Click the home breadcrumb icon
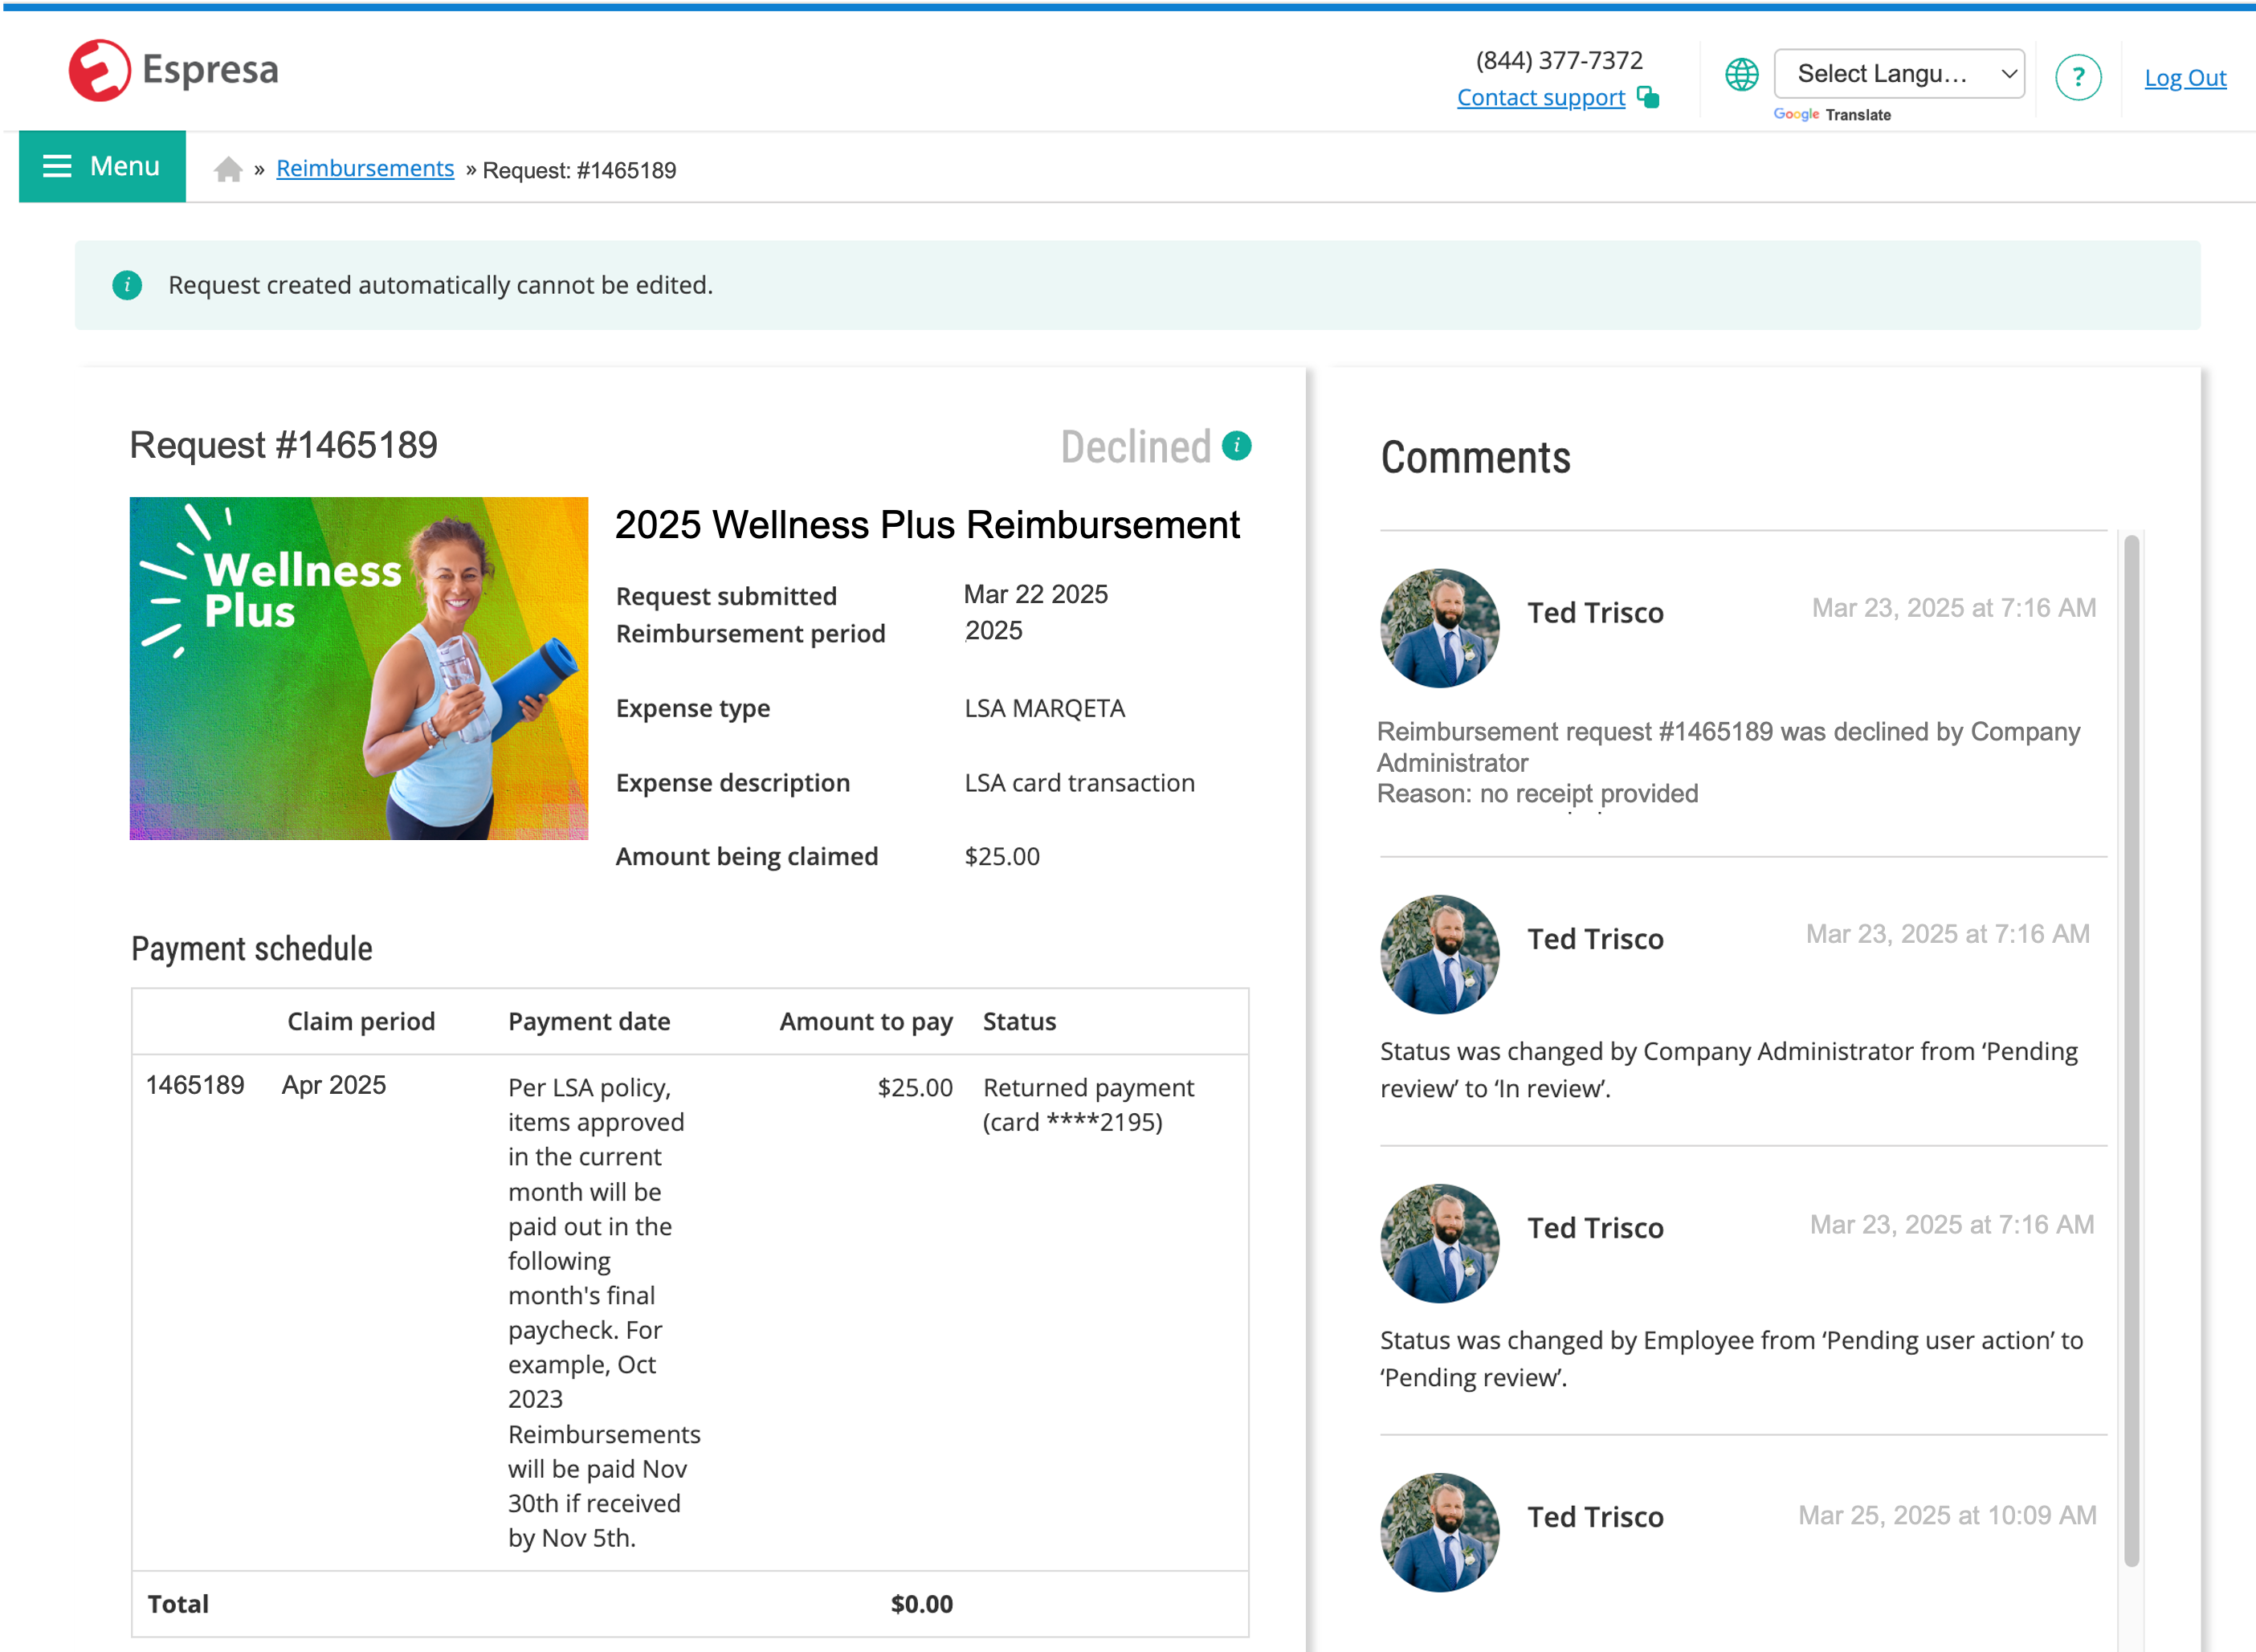Image resolution: width=2256 pixels, height=1652 pixels. click(228, 169)
